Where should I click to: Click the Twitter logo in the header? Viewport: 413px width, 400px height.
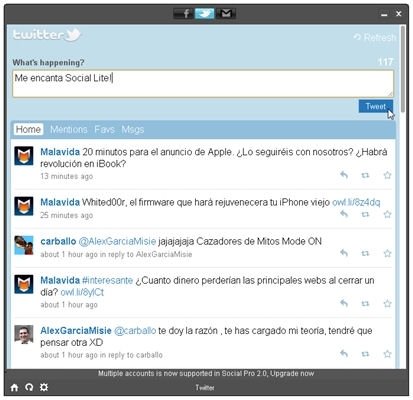[47, 35]
